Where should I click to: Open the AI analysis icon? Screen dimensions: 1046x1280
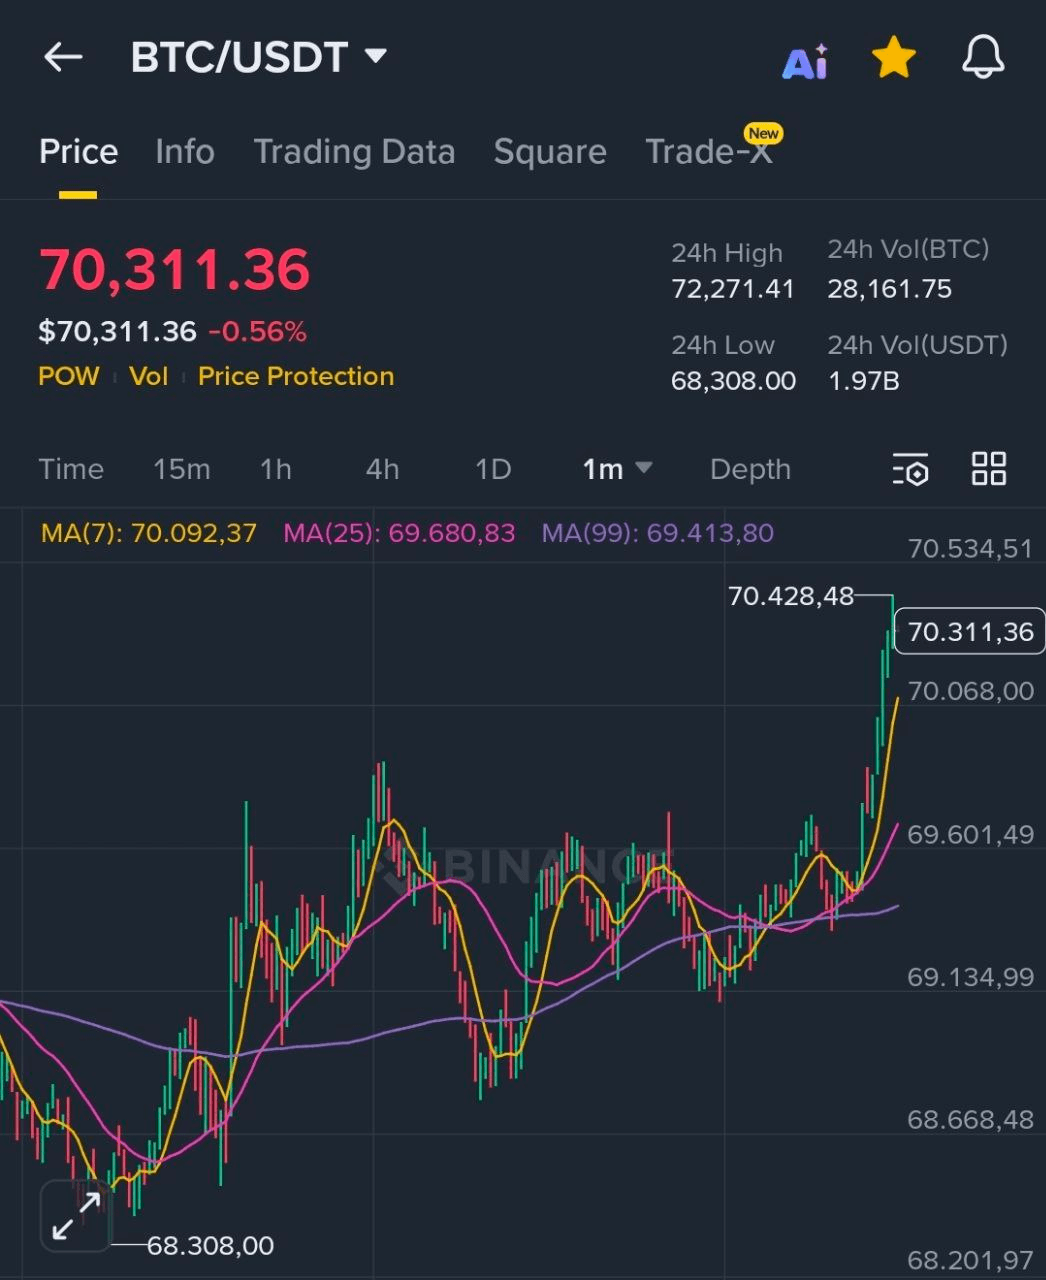click(805, 61)
